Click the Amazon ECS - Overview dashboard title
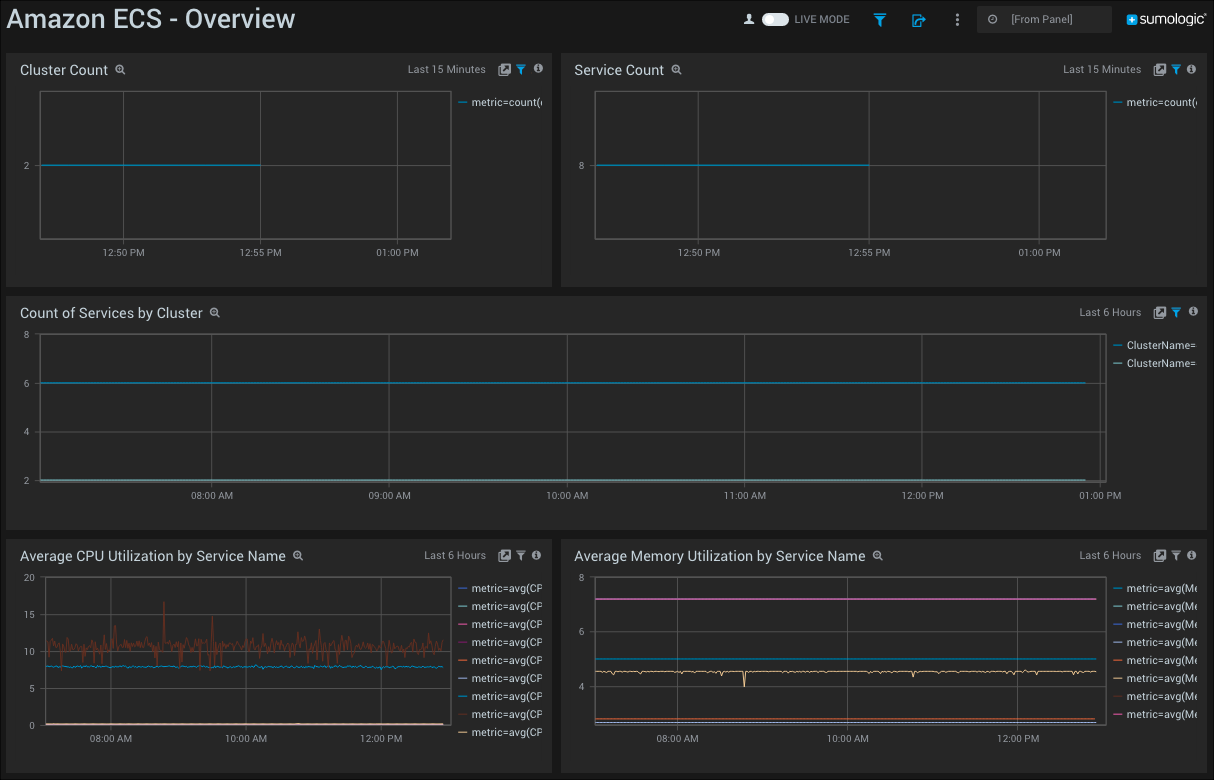The image size is (1214, 780). click(x=151, y=18)
